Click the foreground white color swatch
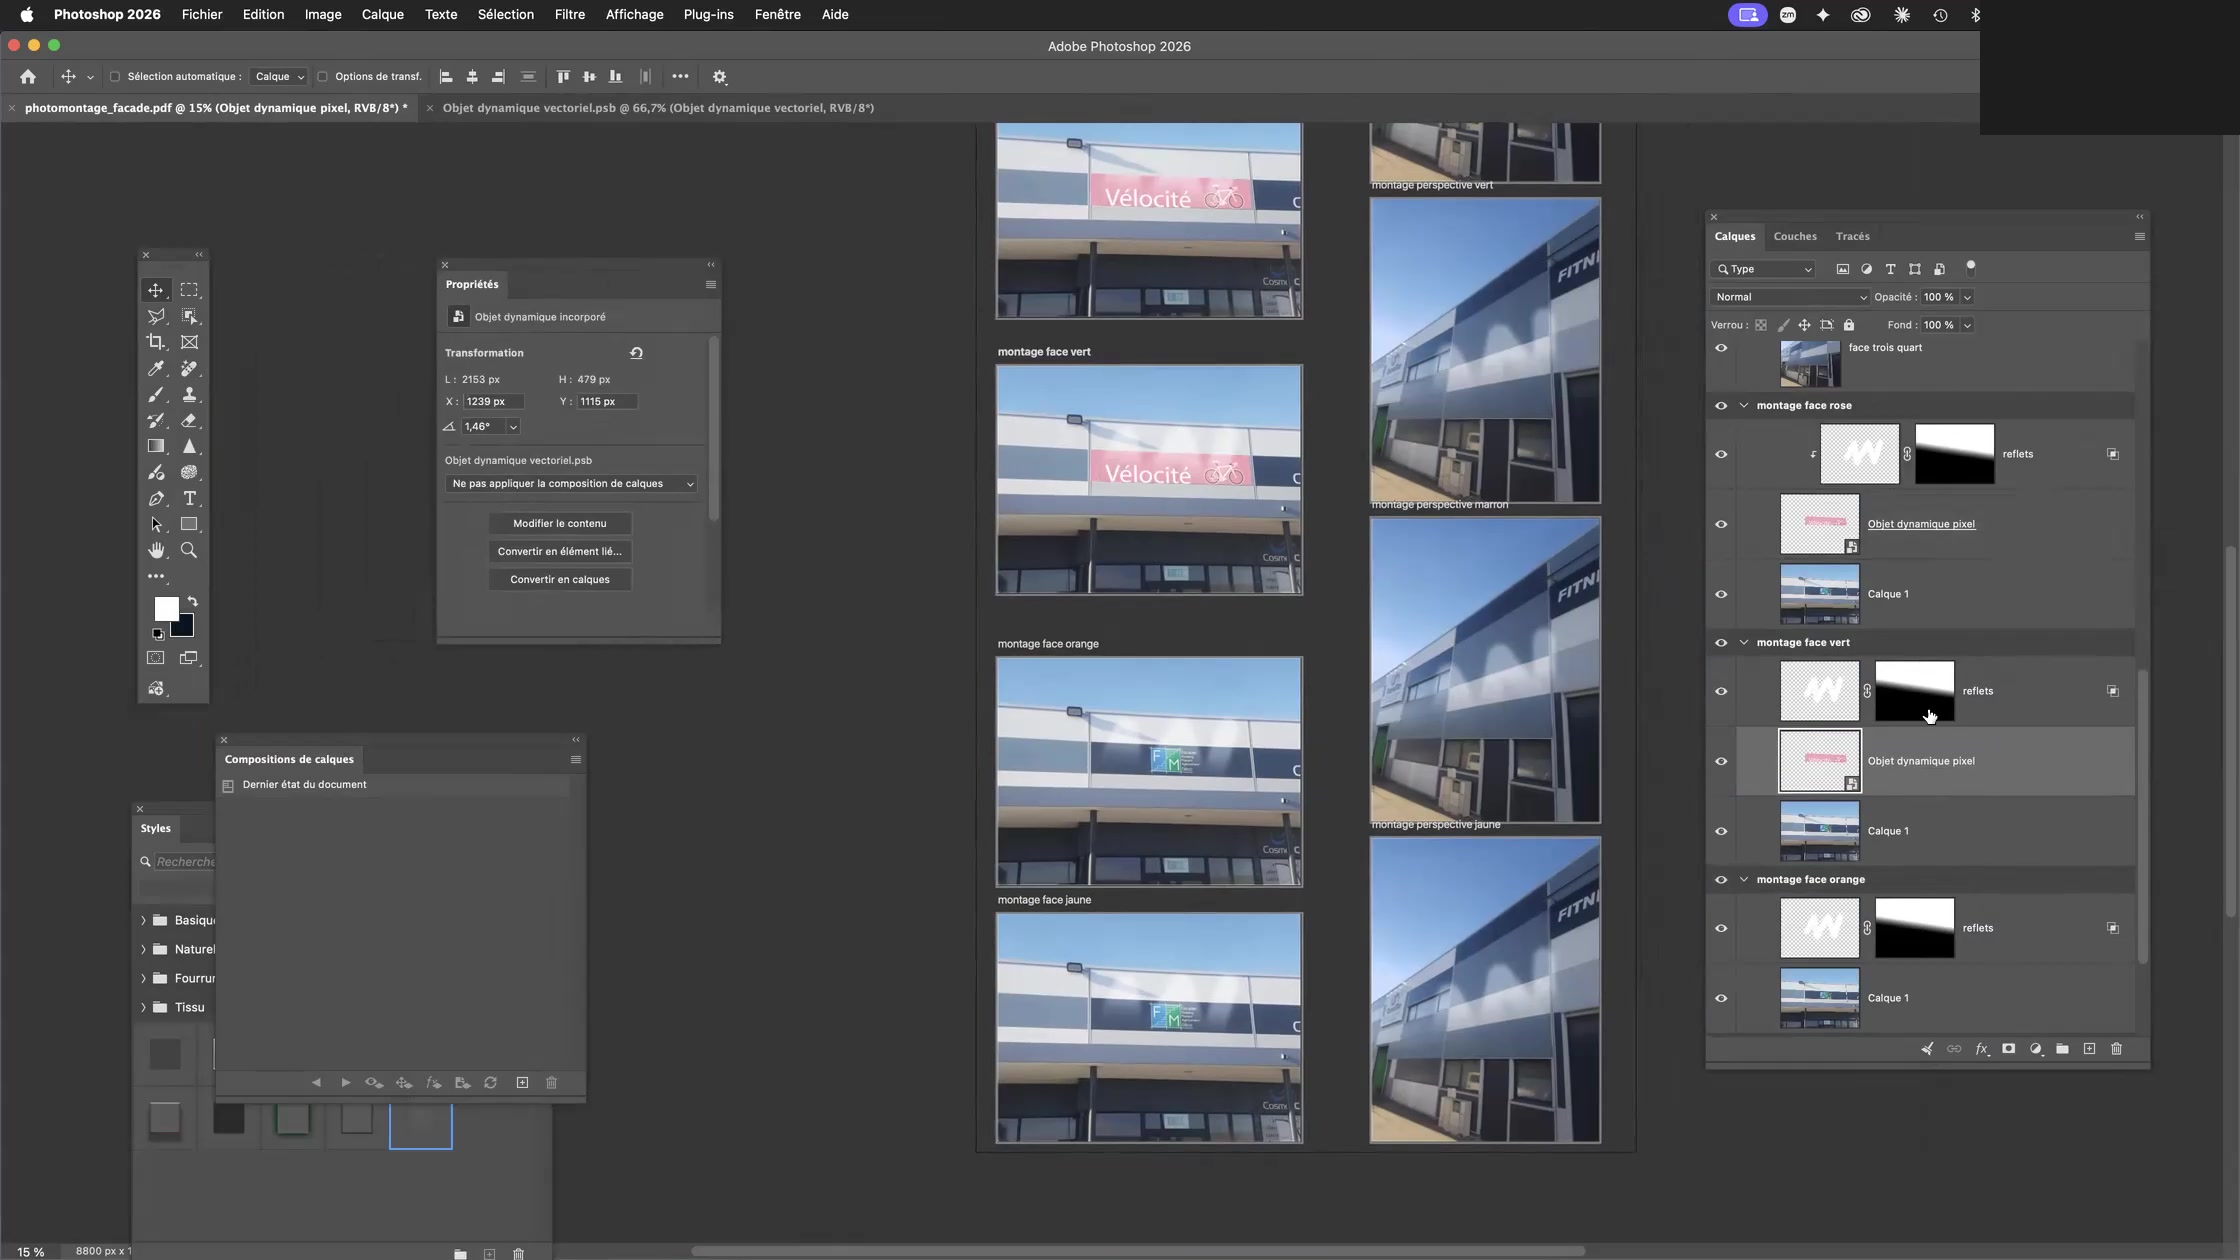This screenshot has height=1260, width=2240. (165, 608)
